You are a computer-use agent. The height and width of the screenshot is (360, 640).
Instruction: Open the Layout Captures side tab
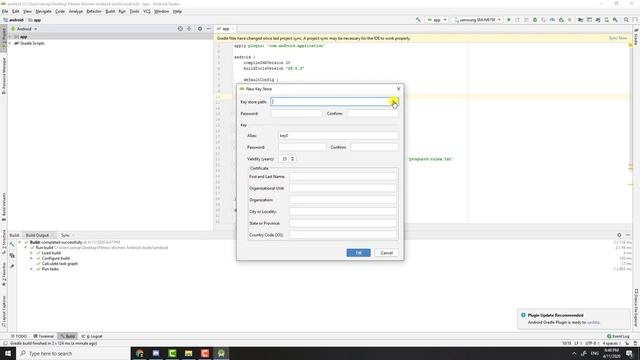pos(4,311)
